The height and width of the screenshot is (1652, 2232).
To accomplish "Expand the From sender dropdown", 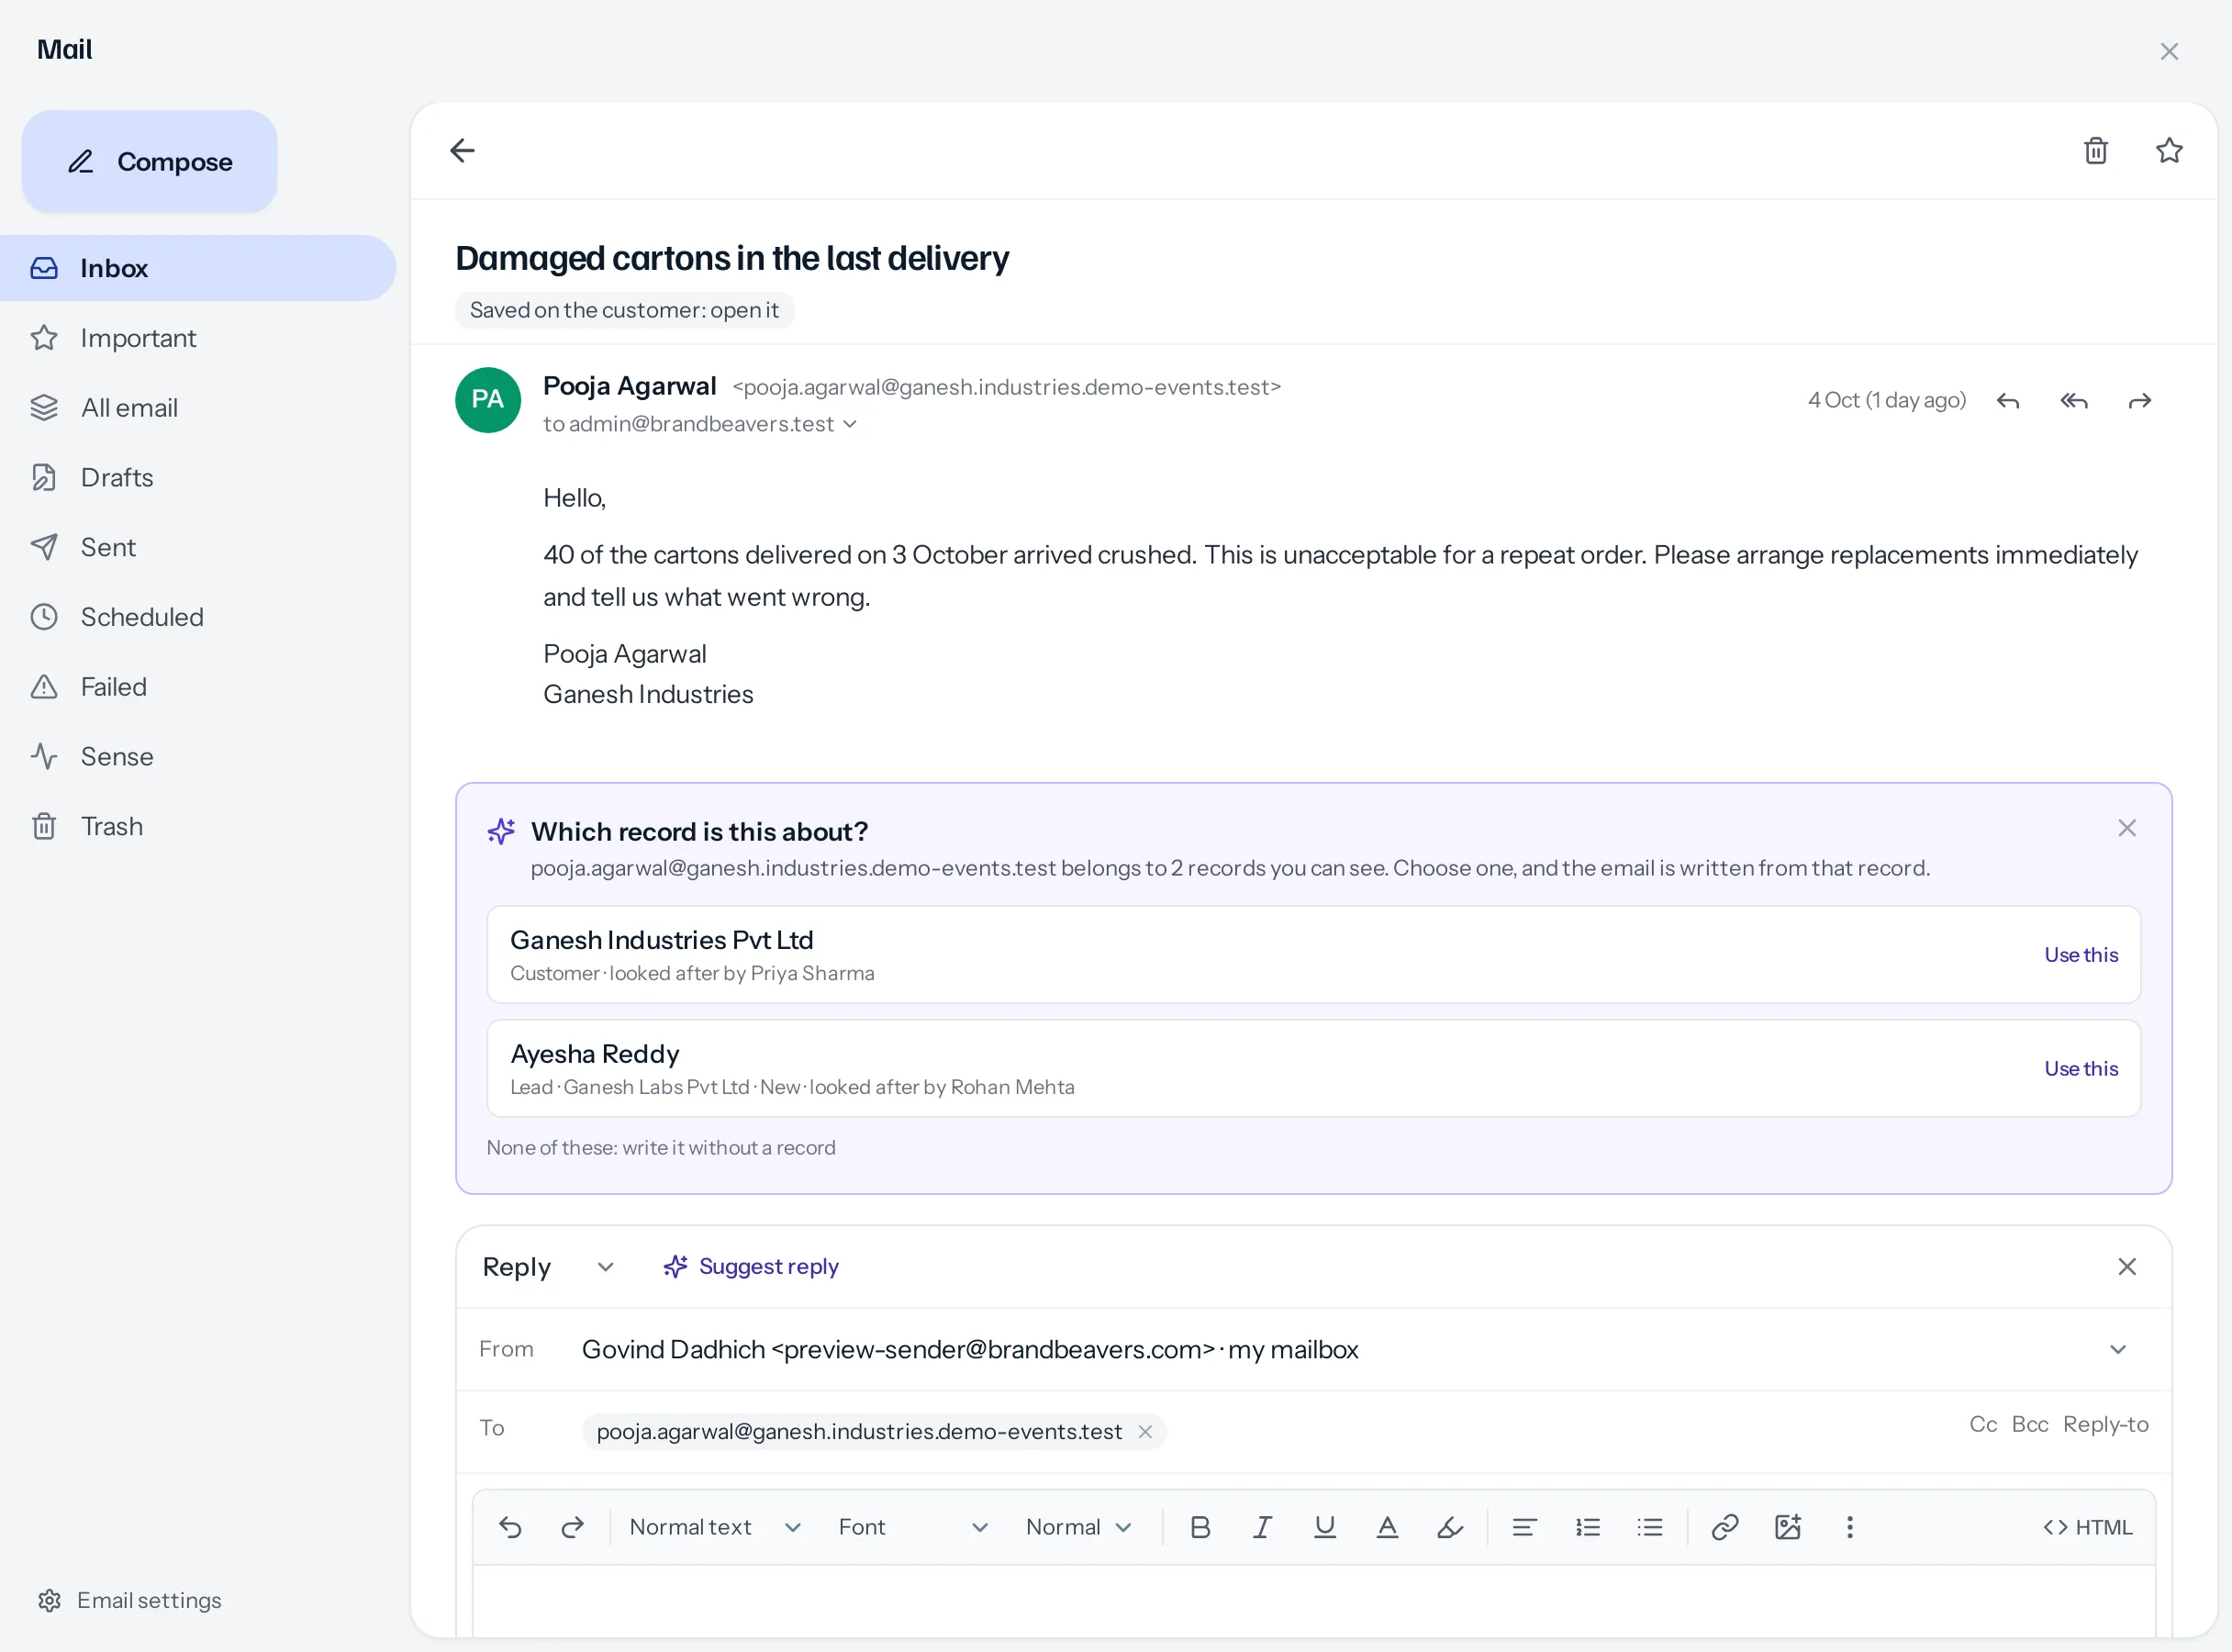I will [x=2118, y=1349].
